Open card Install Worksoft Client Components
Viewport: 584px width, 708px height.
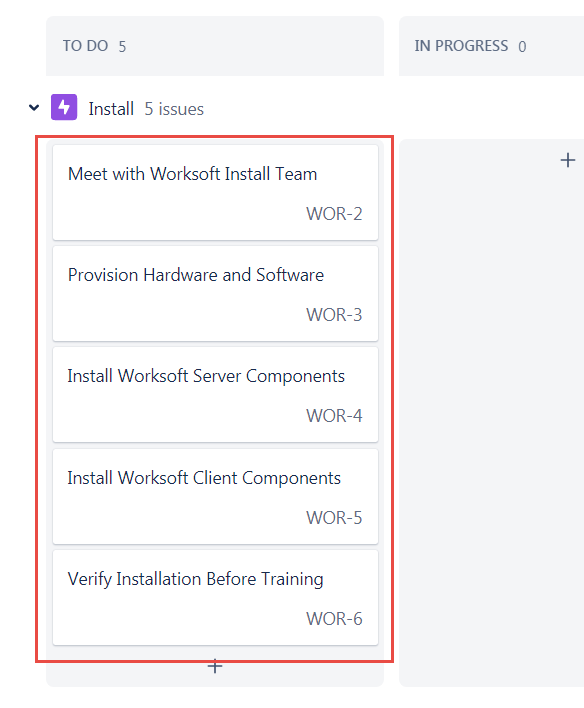click(x=215, y=496)
